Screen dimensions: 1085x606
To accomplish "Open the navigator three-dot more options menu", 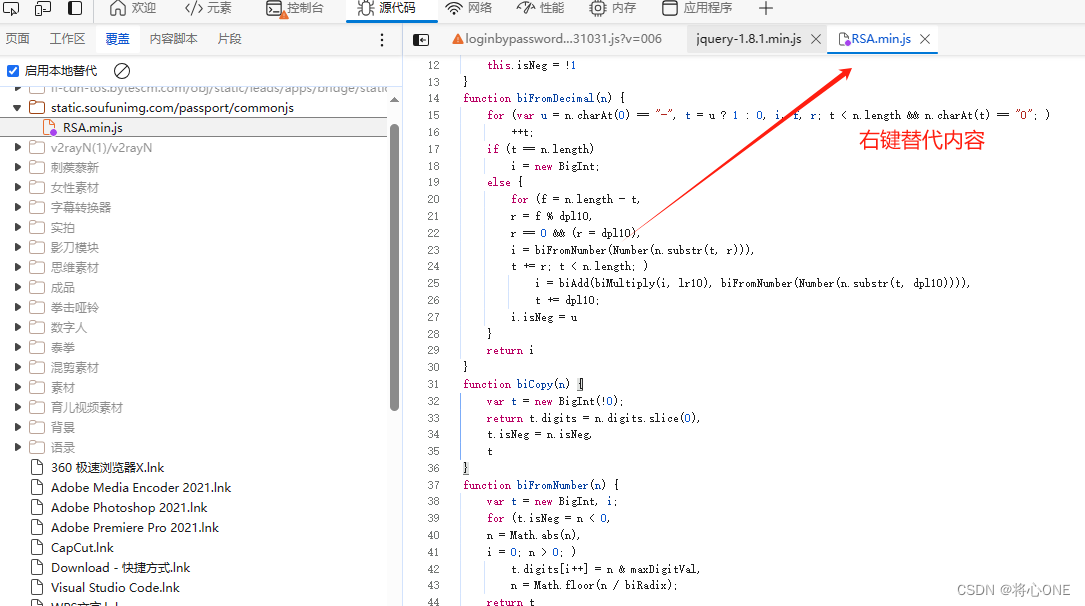I will point(382,40).
